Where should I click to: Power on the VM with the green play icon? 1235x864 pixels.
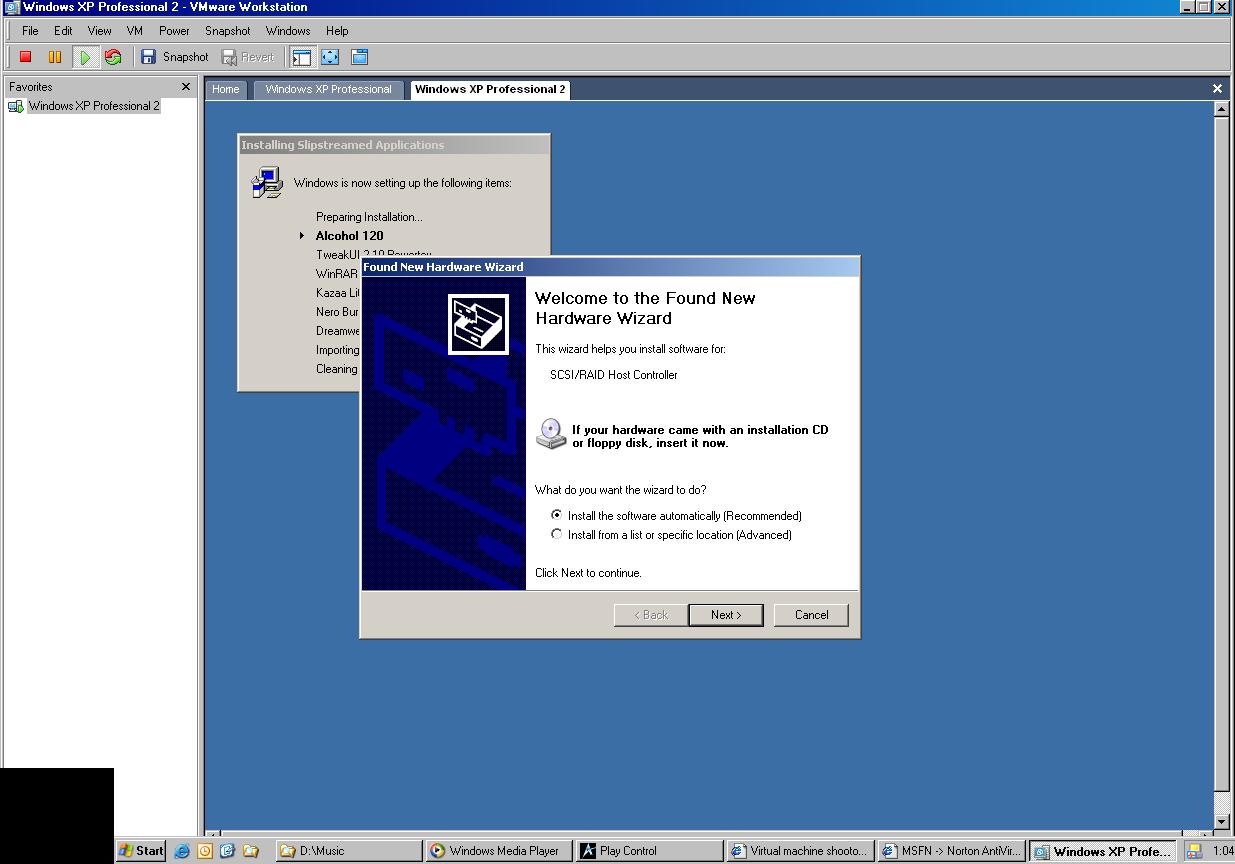(85, 57)
